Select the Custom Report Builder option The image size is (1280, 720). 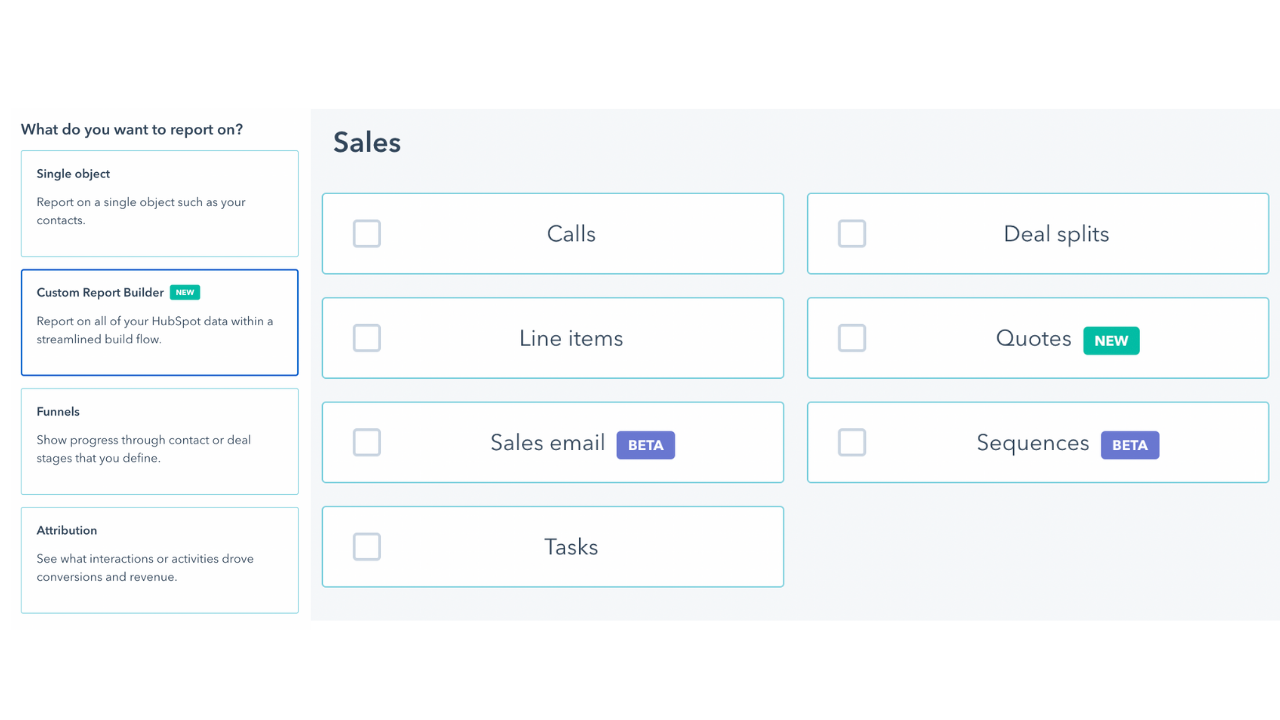pos(160,322)
